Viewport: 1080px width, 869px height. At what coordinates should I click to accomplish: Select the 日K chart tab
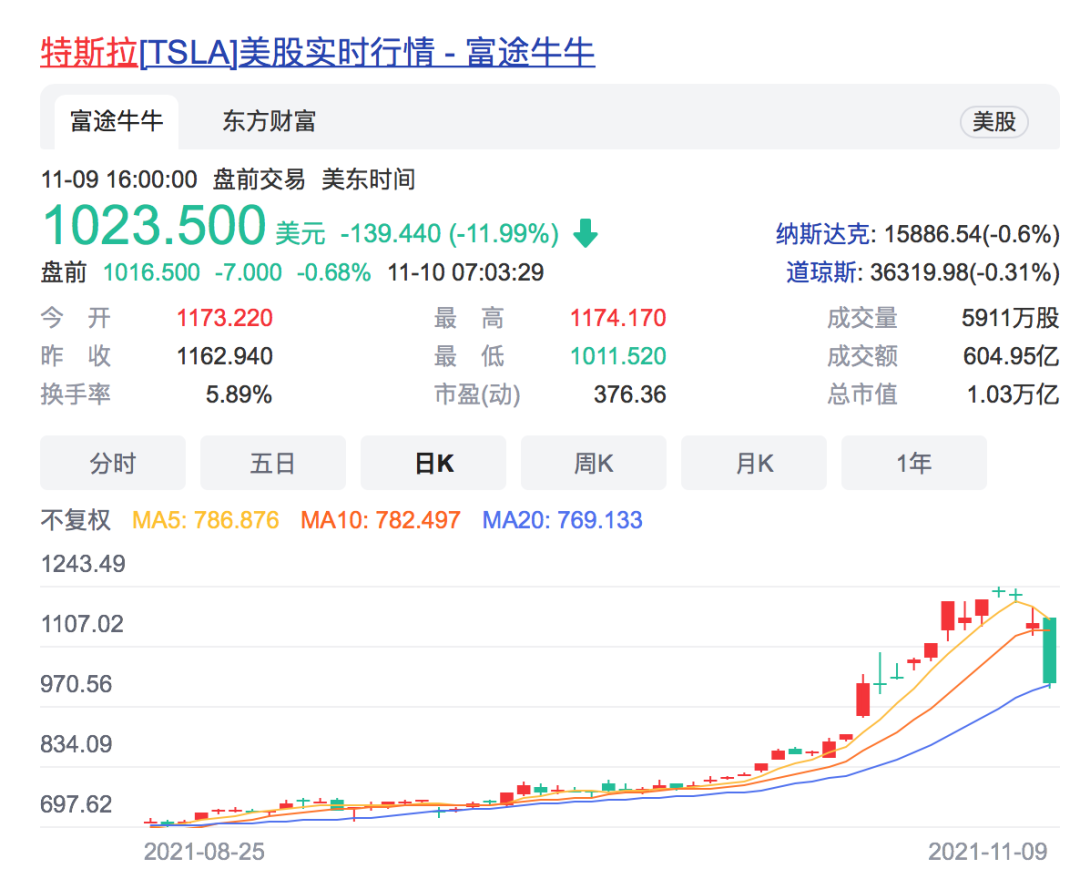pos(433,463)
